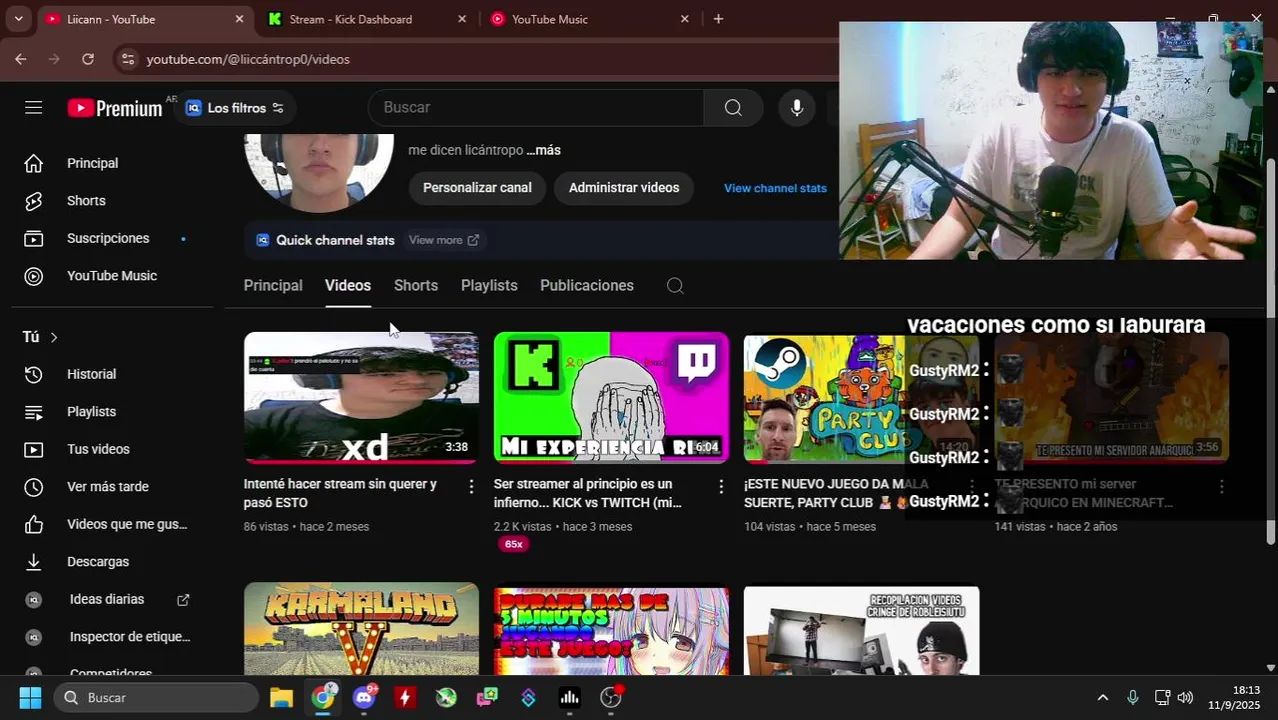Open Los filtros extension button
The width and height of the screenshot is (1278, 720).
[x=235, y=108]
